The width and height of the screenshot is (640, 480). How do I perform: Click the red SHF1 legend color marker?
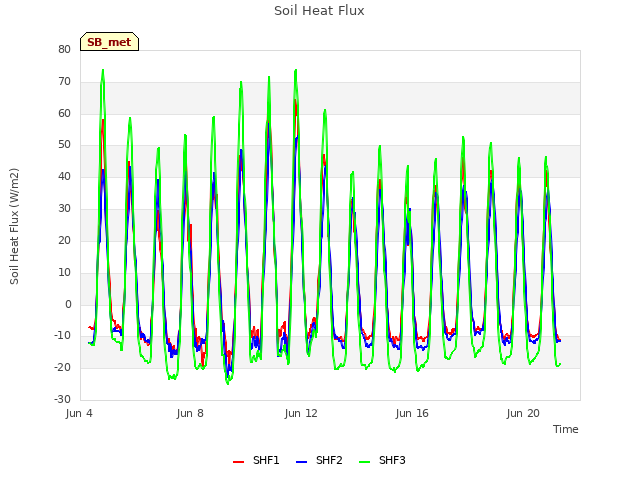tap(238, 462)
